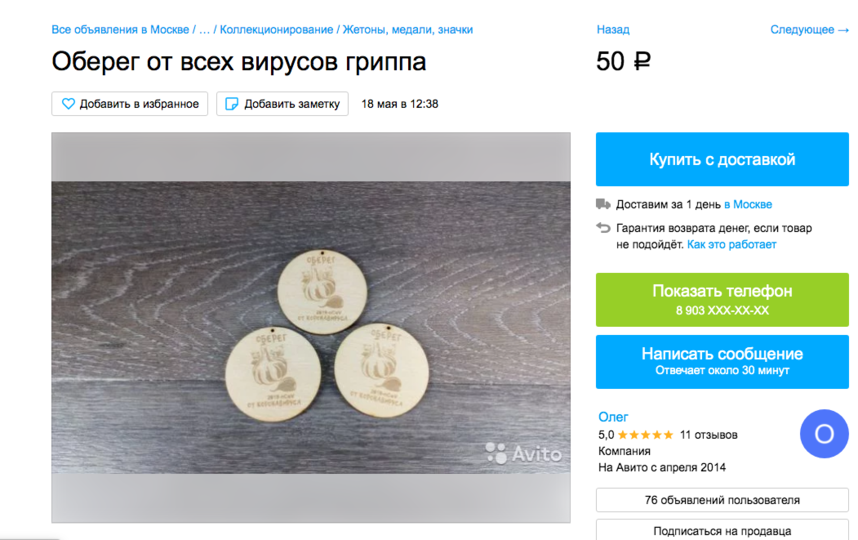
Task: Go back via the Назад link
Action: pyautogui.click(x=613, y=30)
